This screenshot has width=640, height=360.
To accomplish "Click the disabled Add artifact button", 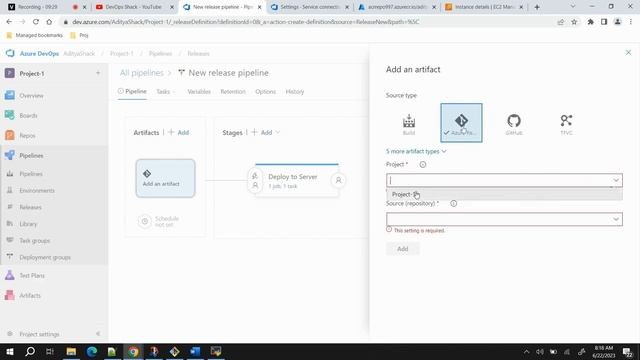I will [x=402, y=249].
